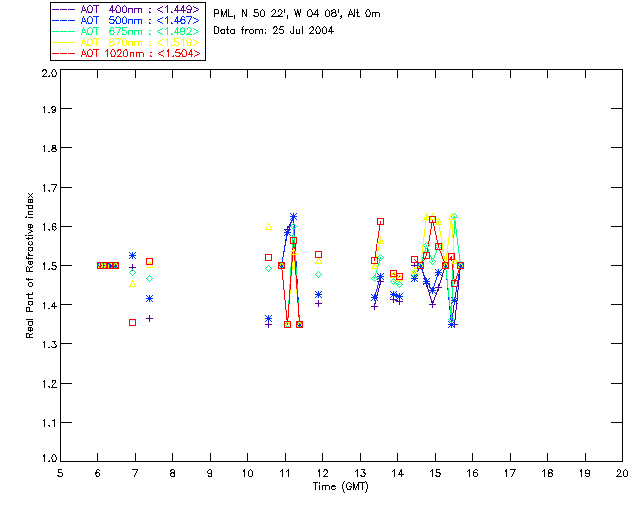Click the 1.0 y-axis tick label
Screen dimensions: 640x512
pyautogui.click(x=49, y=458)
